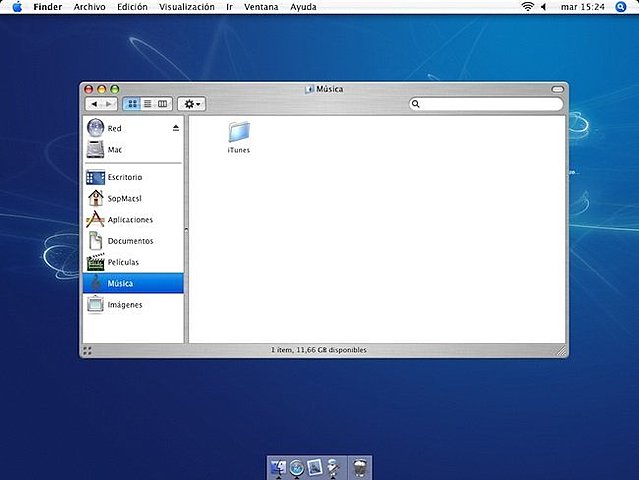Open Imágenes from the sidebar
Screen dimensions: 639x480
click(133, 304)
